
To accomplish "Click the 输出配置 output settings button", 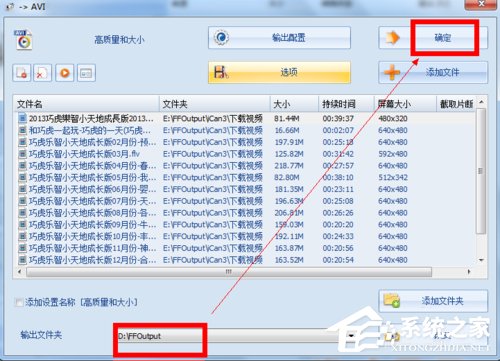I will click(x=279, y=38).
